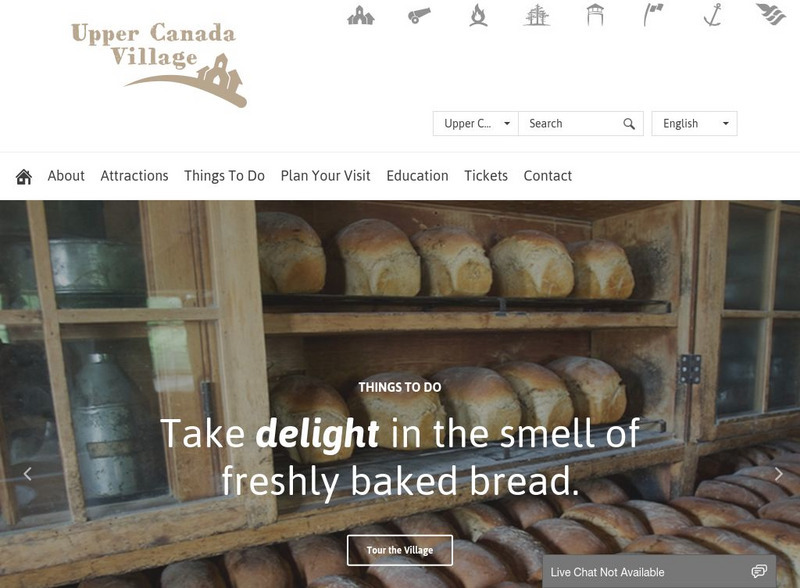
Task: Show the previous slide with left arrow
Action: click(x=28, y=474)
